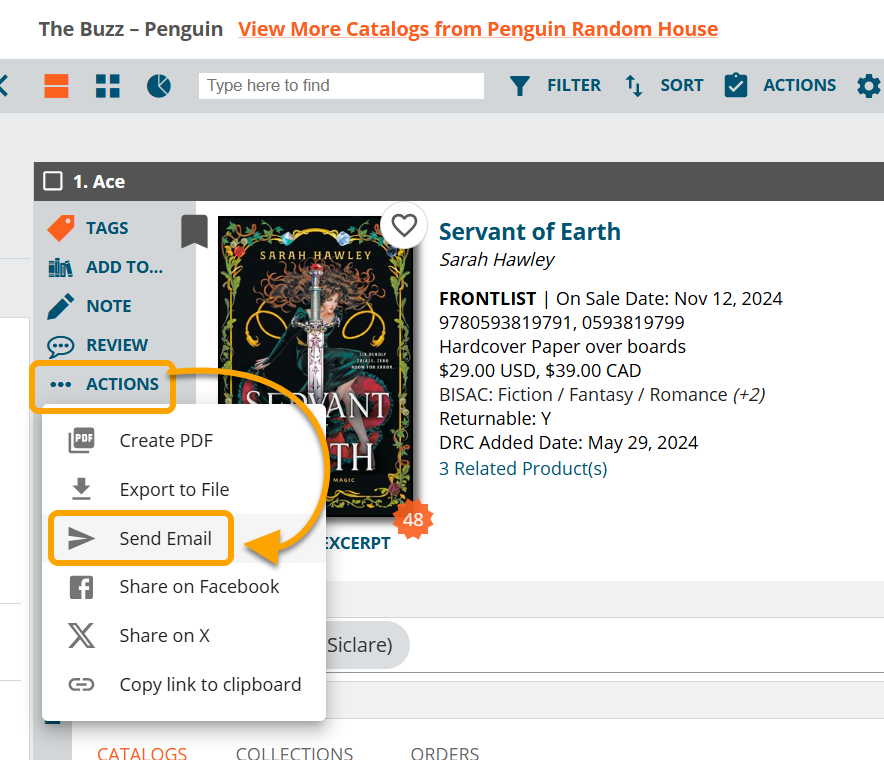The width and height of the screenshot is (884, 760).
Task: Check the 1. Ace selection checkbox
Action: tap(53, 182)
